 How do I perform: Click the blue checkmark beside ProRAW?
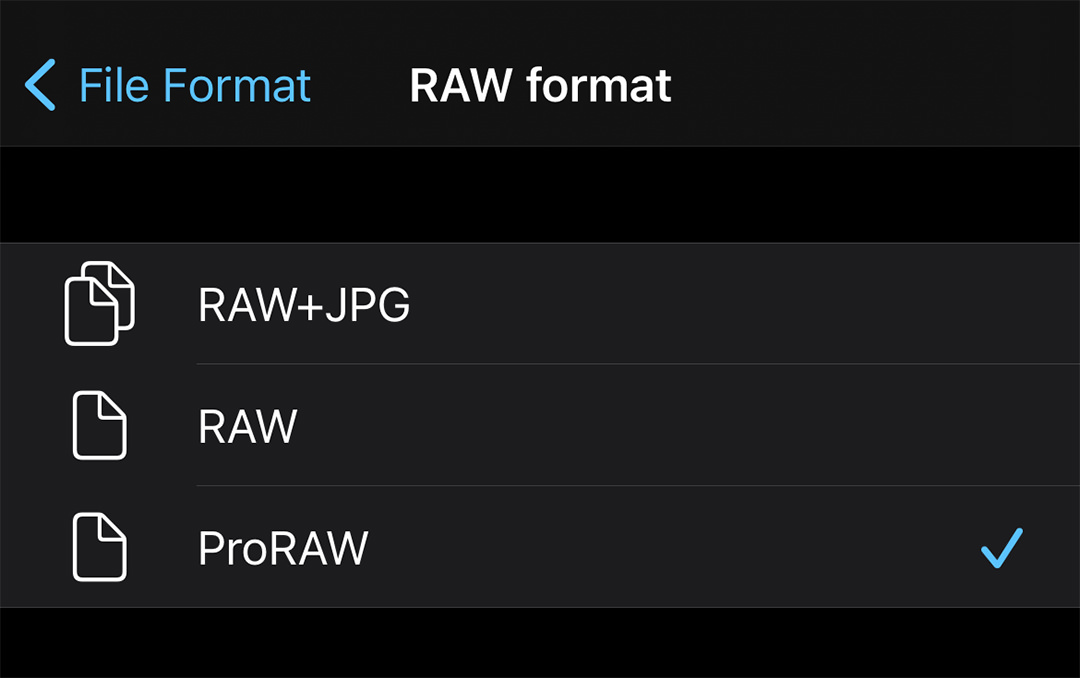pos(1000,548)
